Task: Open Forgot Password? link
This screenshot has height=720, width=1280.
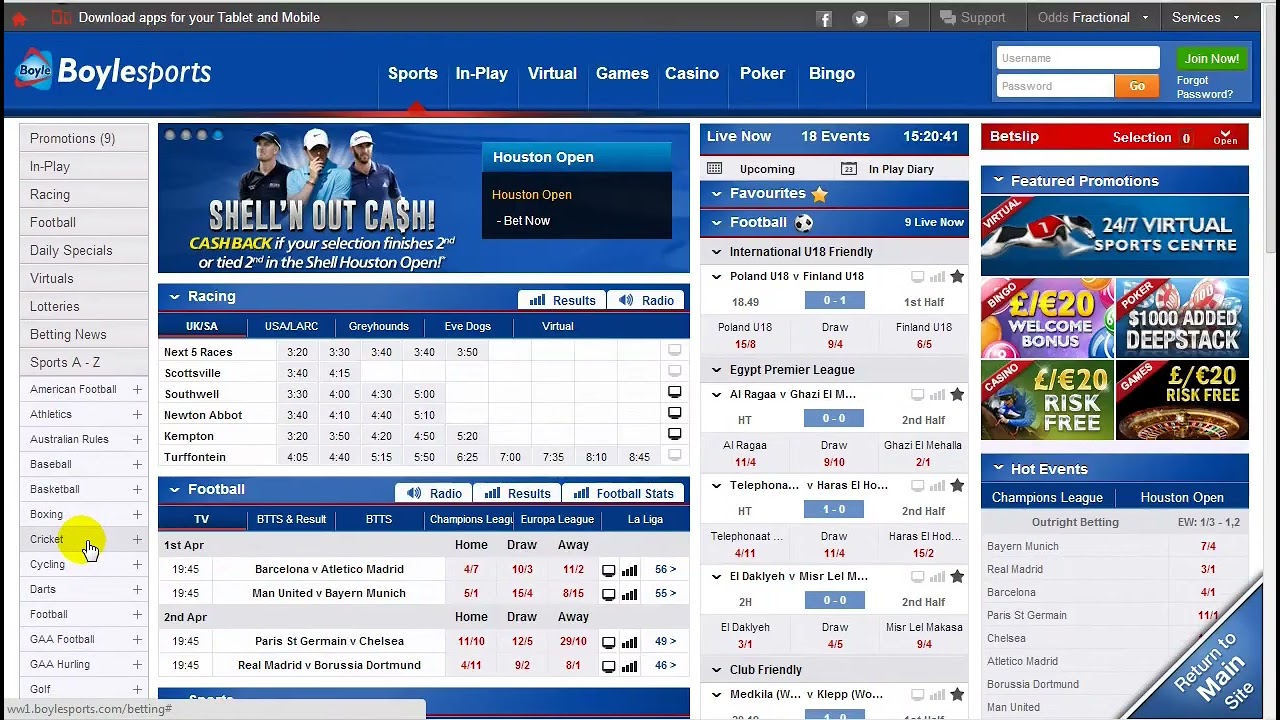Action: [x=1204, y=87]
